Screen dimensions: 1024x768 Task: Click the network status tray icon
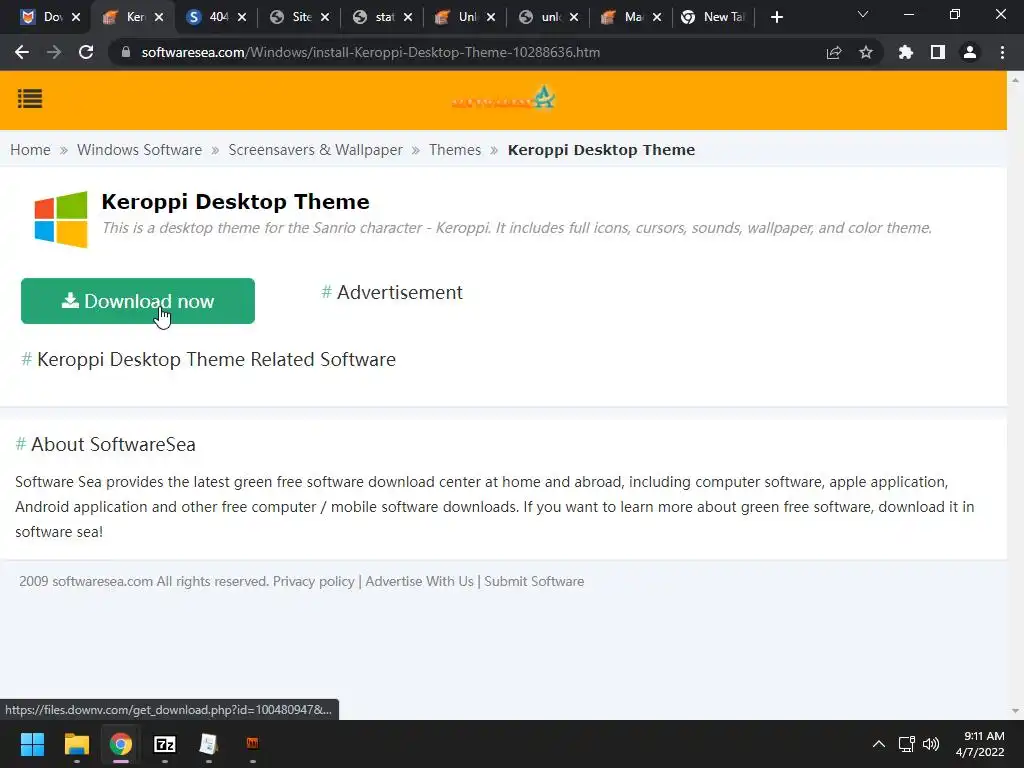click(x=906, y=744)
